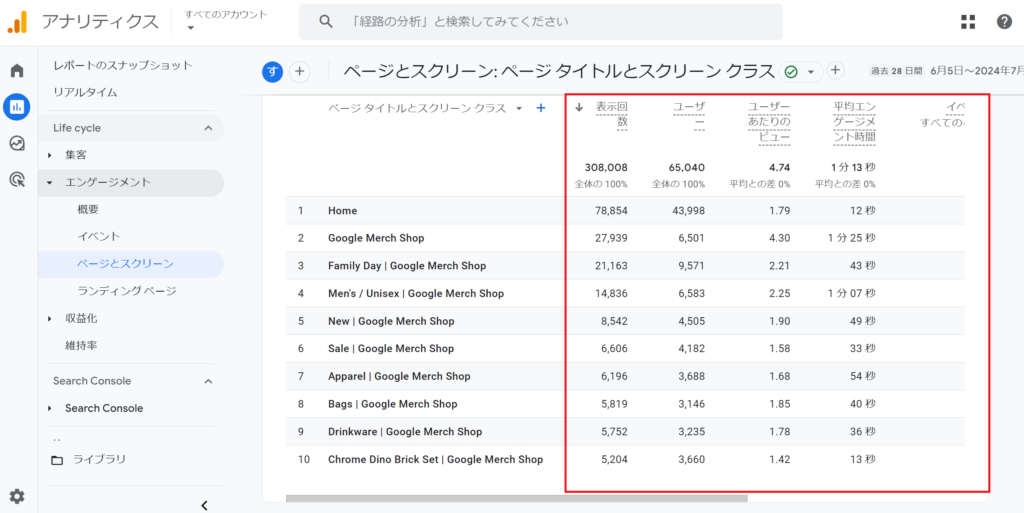Collapse the Life cycle section
Image resolution: width=1024 pixels, height=513 pixels.
pos(208,128)
